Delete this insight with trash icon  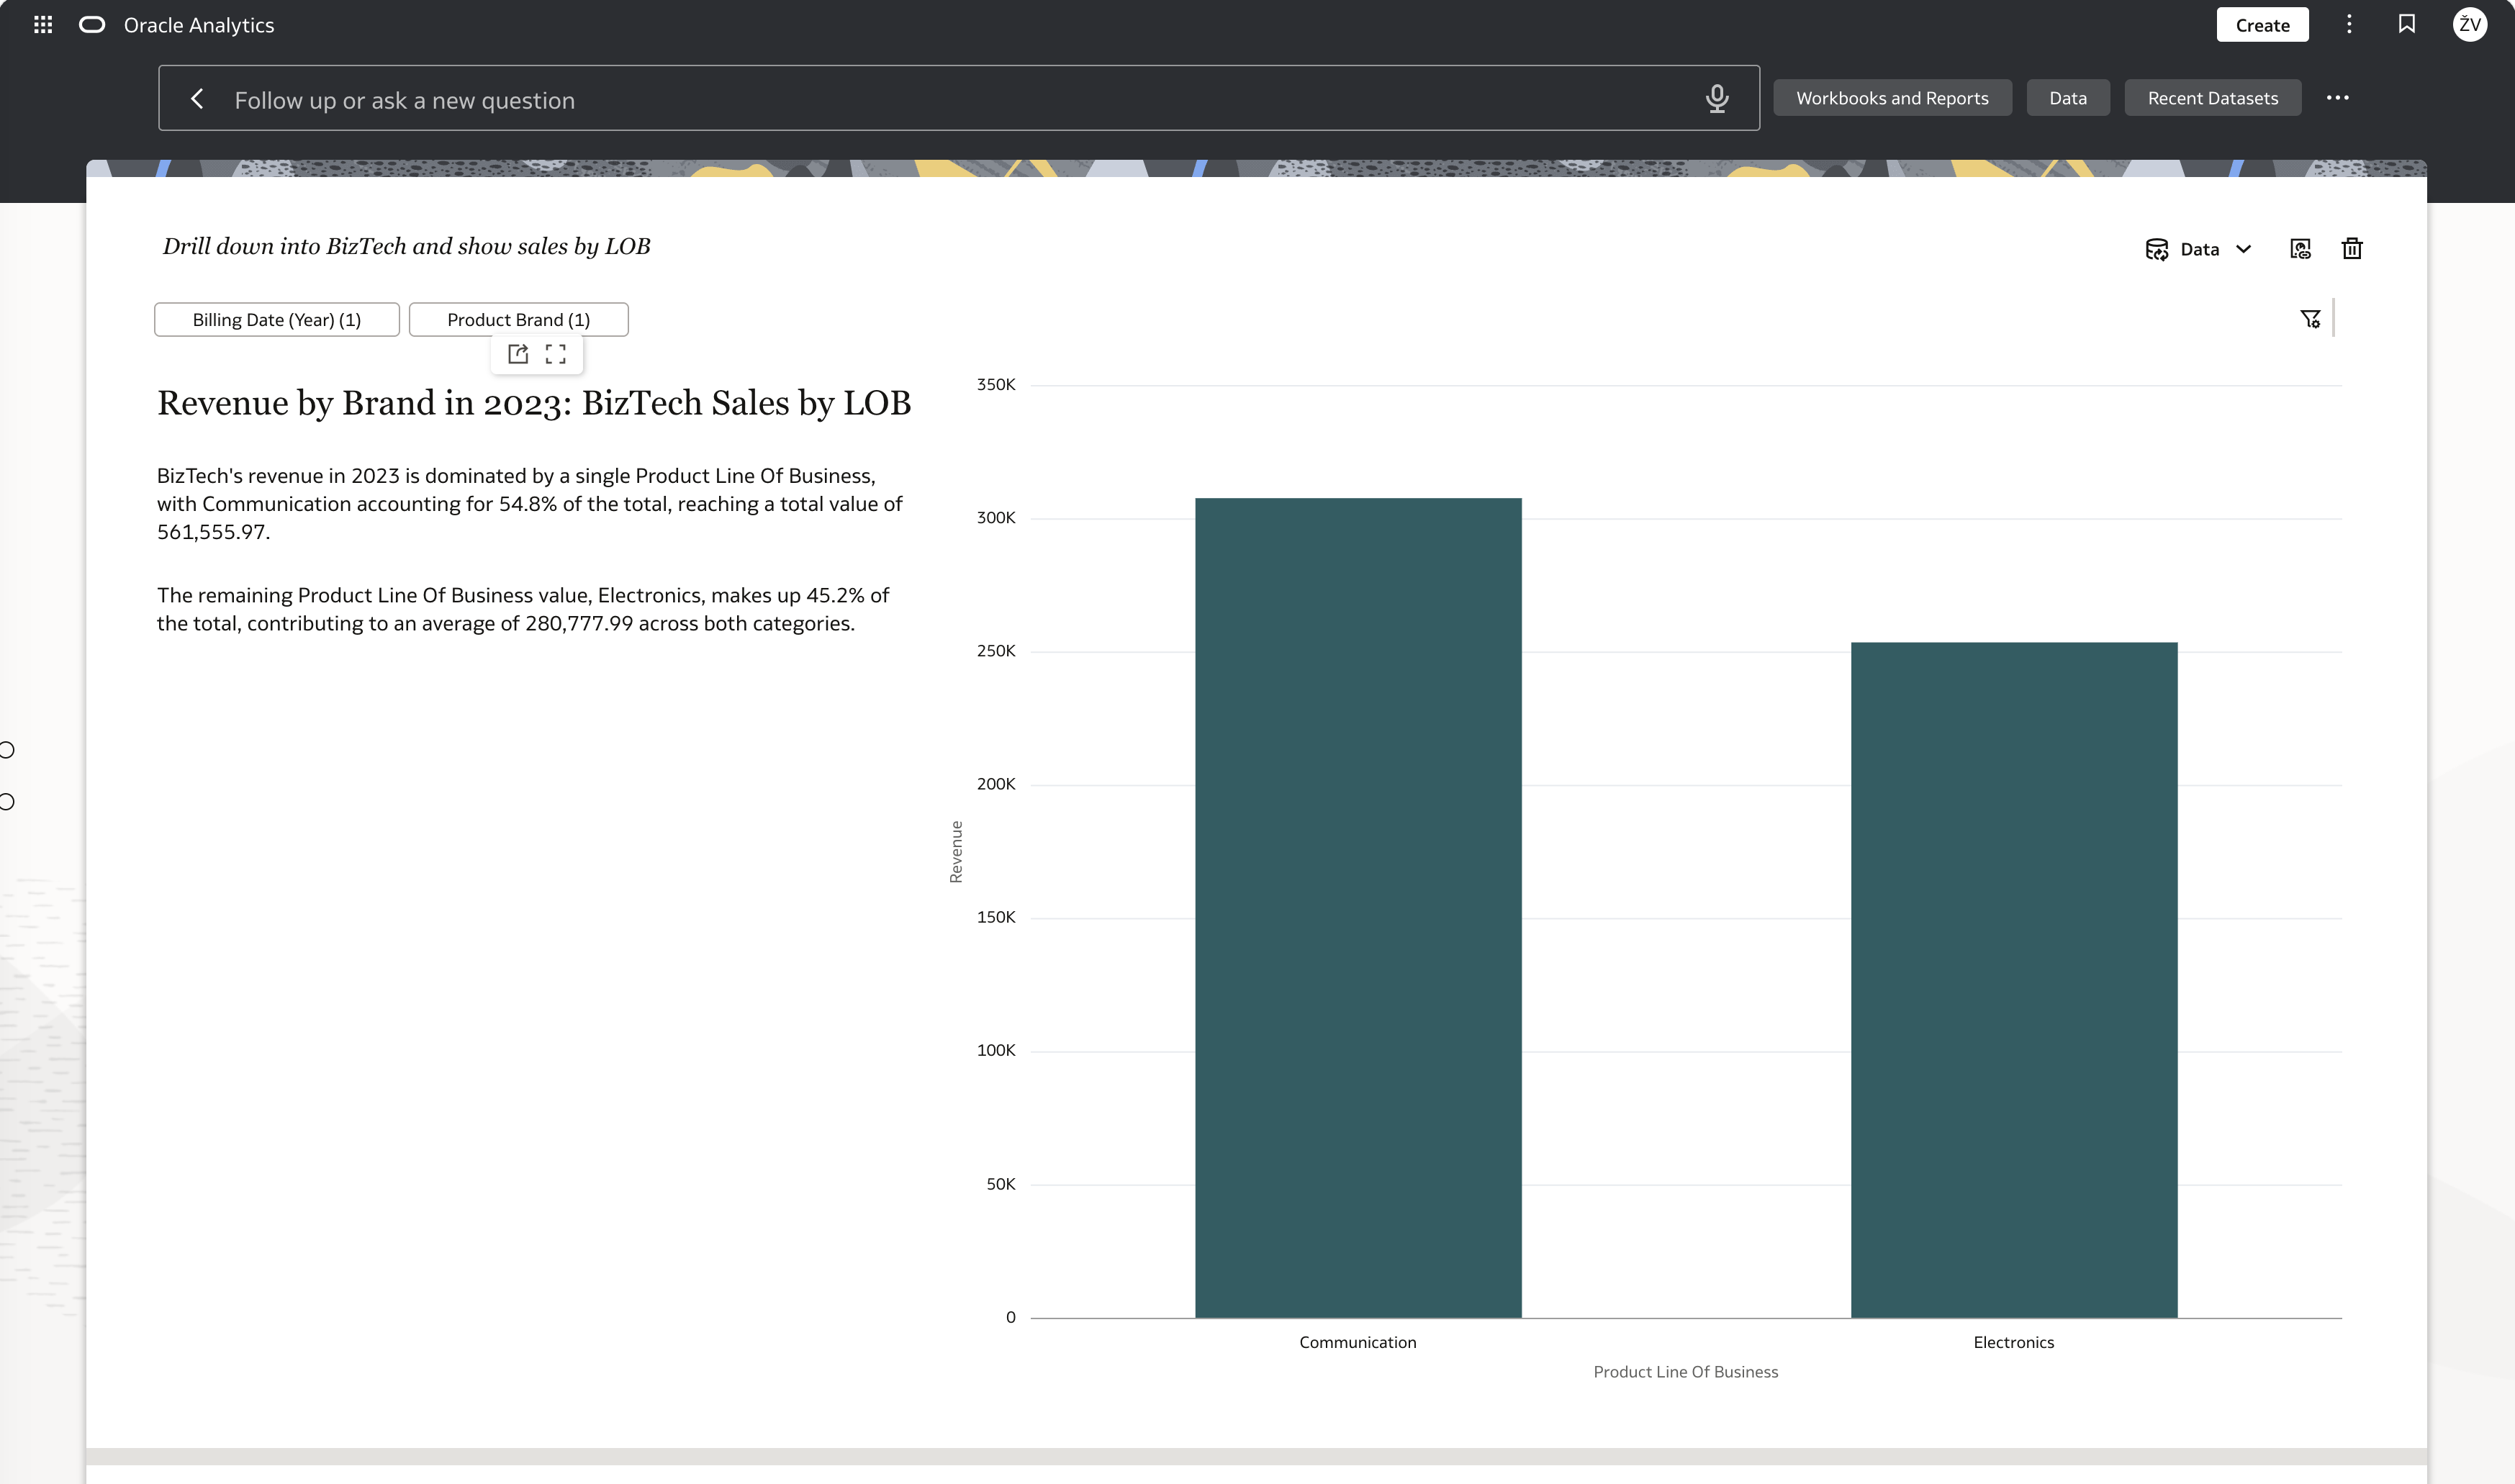2352,249
